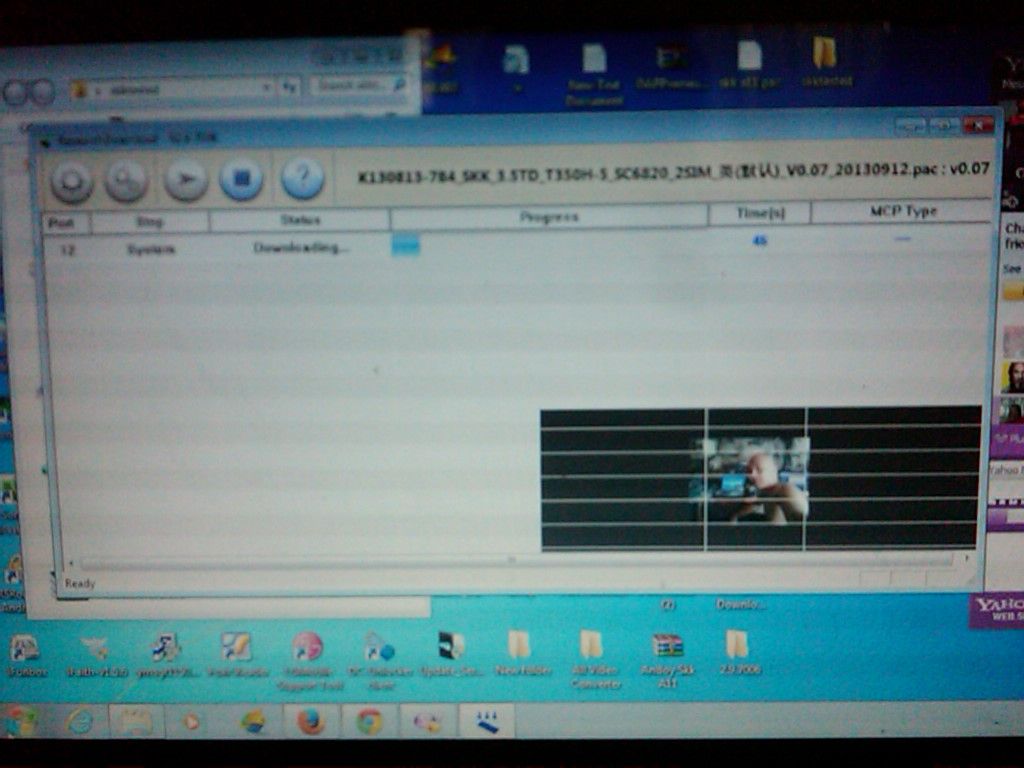Click the Load Packet gear icon

(x=72, y=182)
